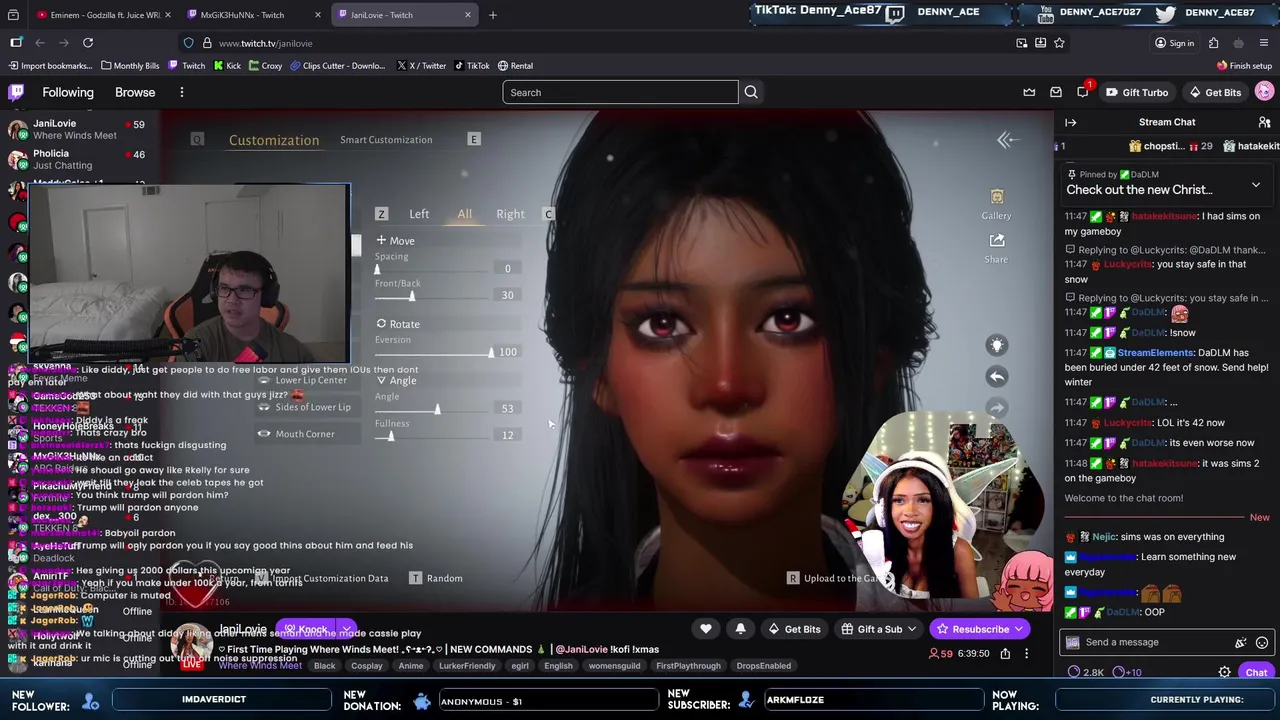Viewport: 1280px width, 720px height.
Task: Open Twitch notifications with red badge
Action: coord(1083,92)
